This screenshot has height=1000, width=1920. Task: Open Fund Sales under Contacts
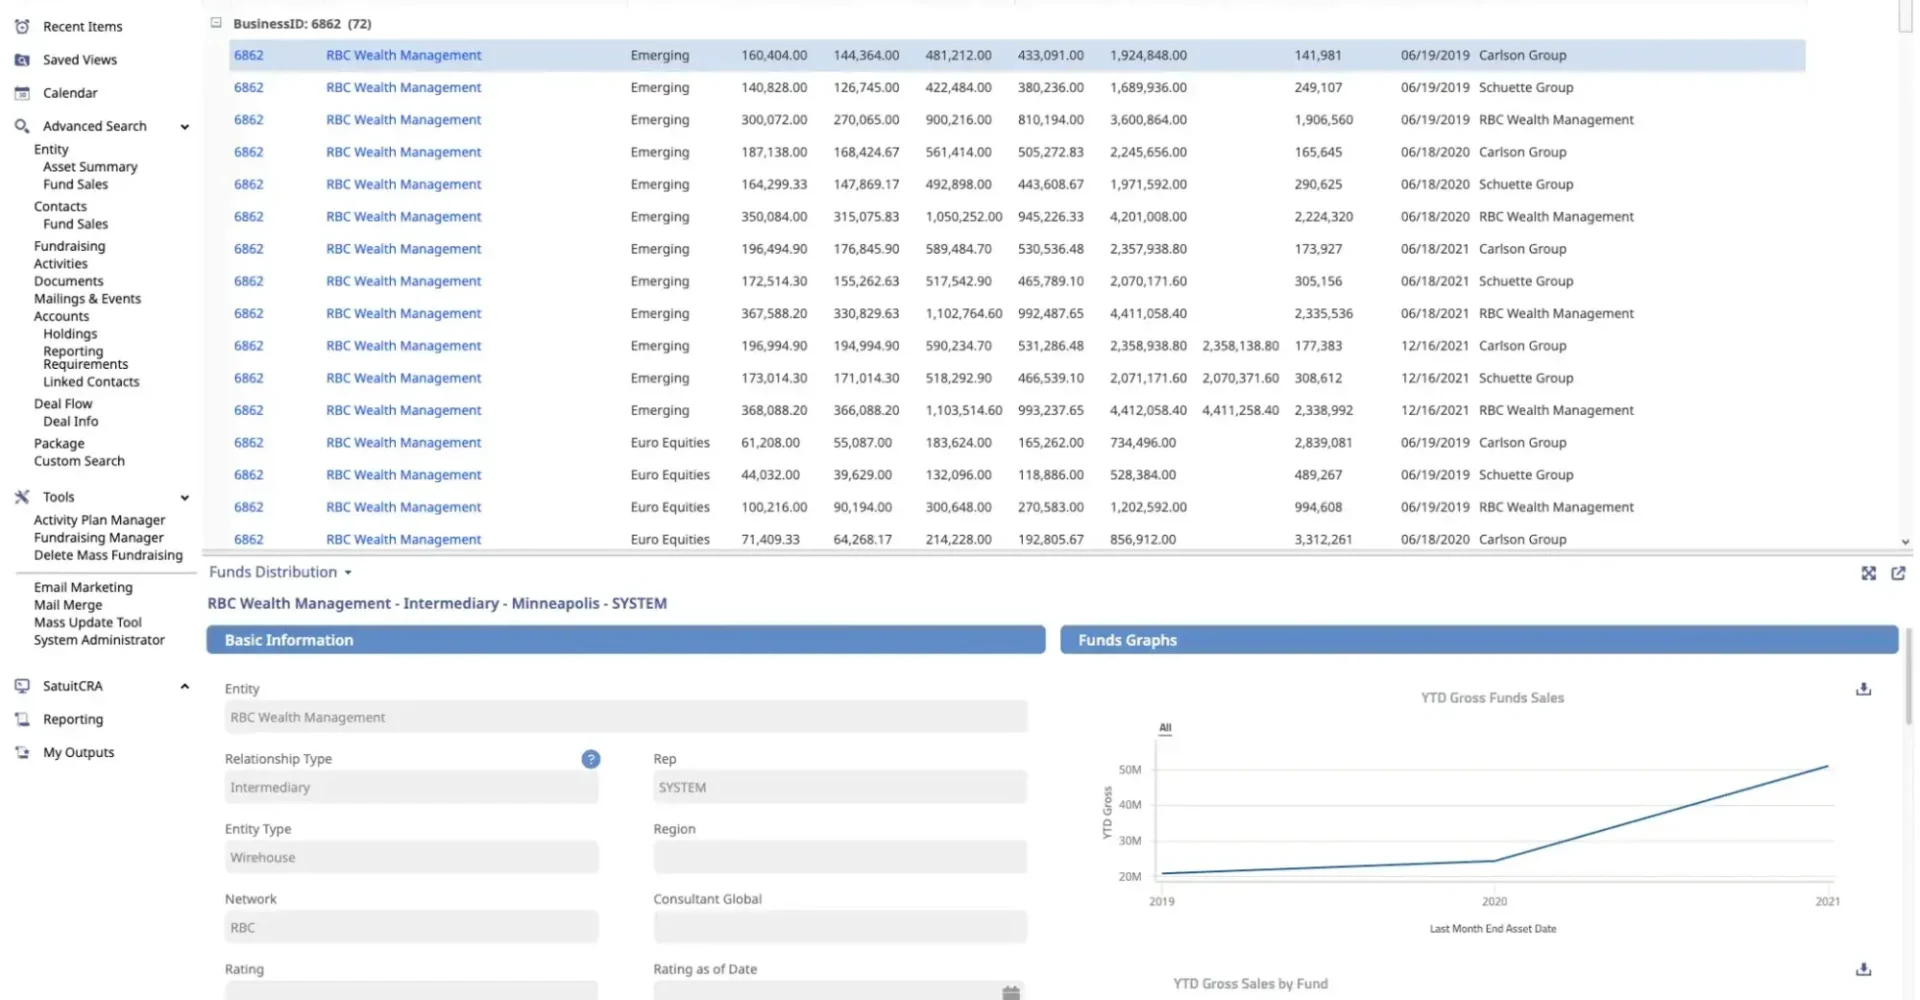tap(75, 224)
